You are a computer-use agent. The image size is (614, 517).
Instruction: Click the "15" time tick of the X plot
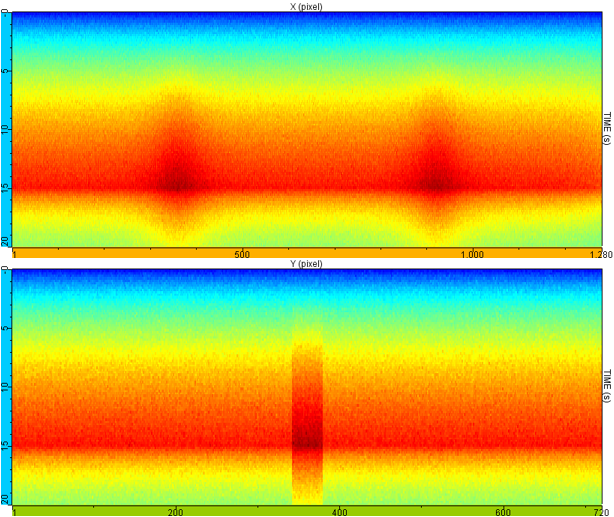(5, 187)
